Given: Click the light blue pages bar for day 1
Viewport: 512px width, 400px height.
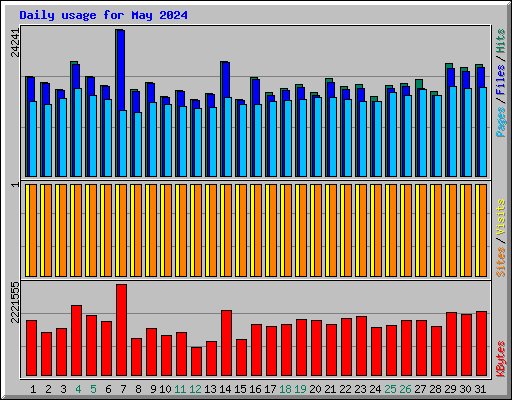Looking at the screenshot, I should (x=33, y=139).
